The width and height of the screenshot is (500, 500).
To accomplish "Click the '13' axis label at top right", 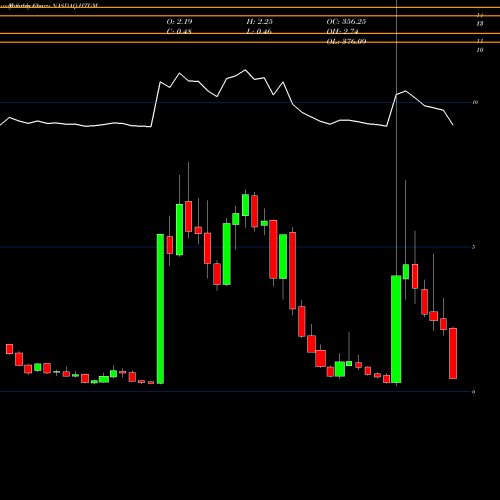I will 480,24.
